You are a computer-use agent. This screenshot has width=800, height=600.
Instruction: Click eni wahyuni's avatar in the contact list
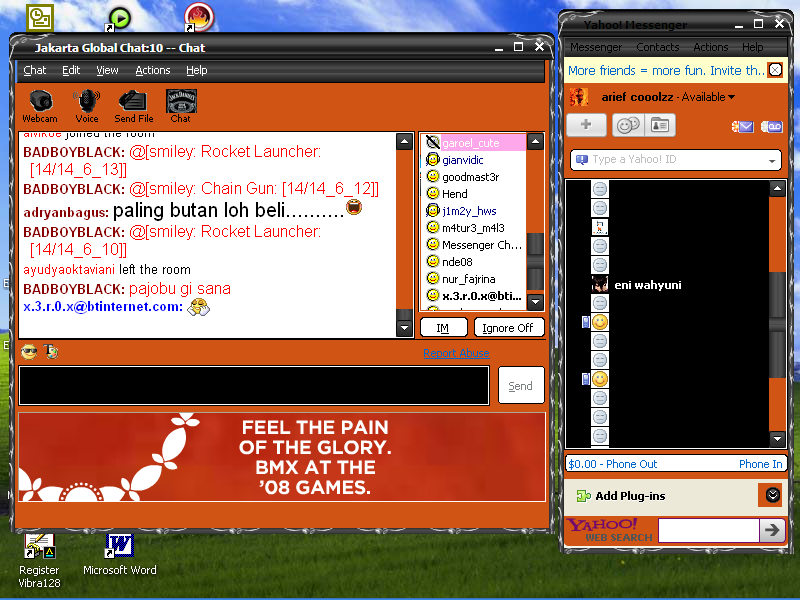(599, 284)
